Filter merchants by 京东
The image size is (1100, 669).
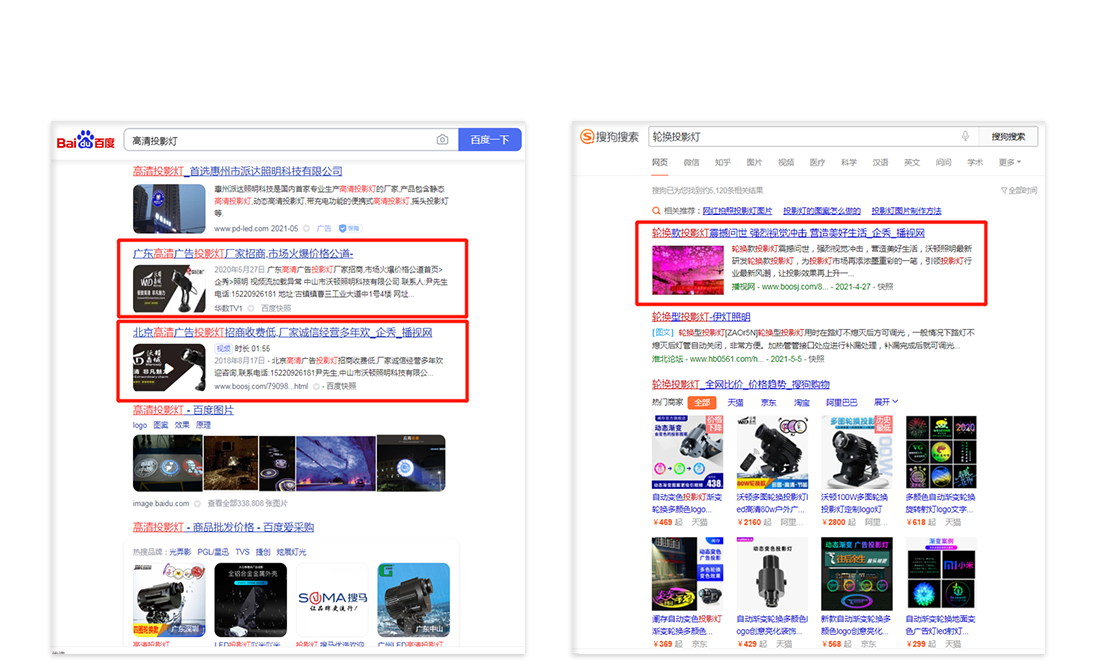(768, 403)
